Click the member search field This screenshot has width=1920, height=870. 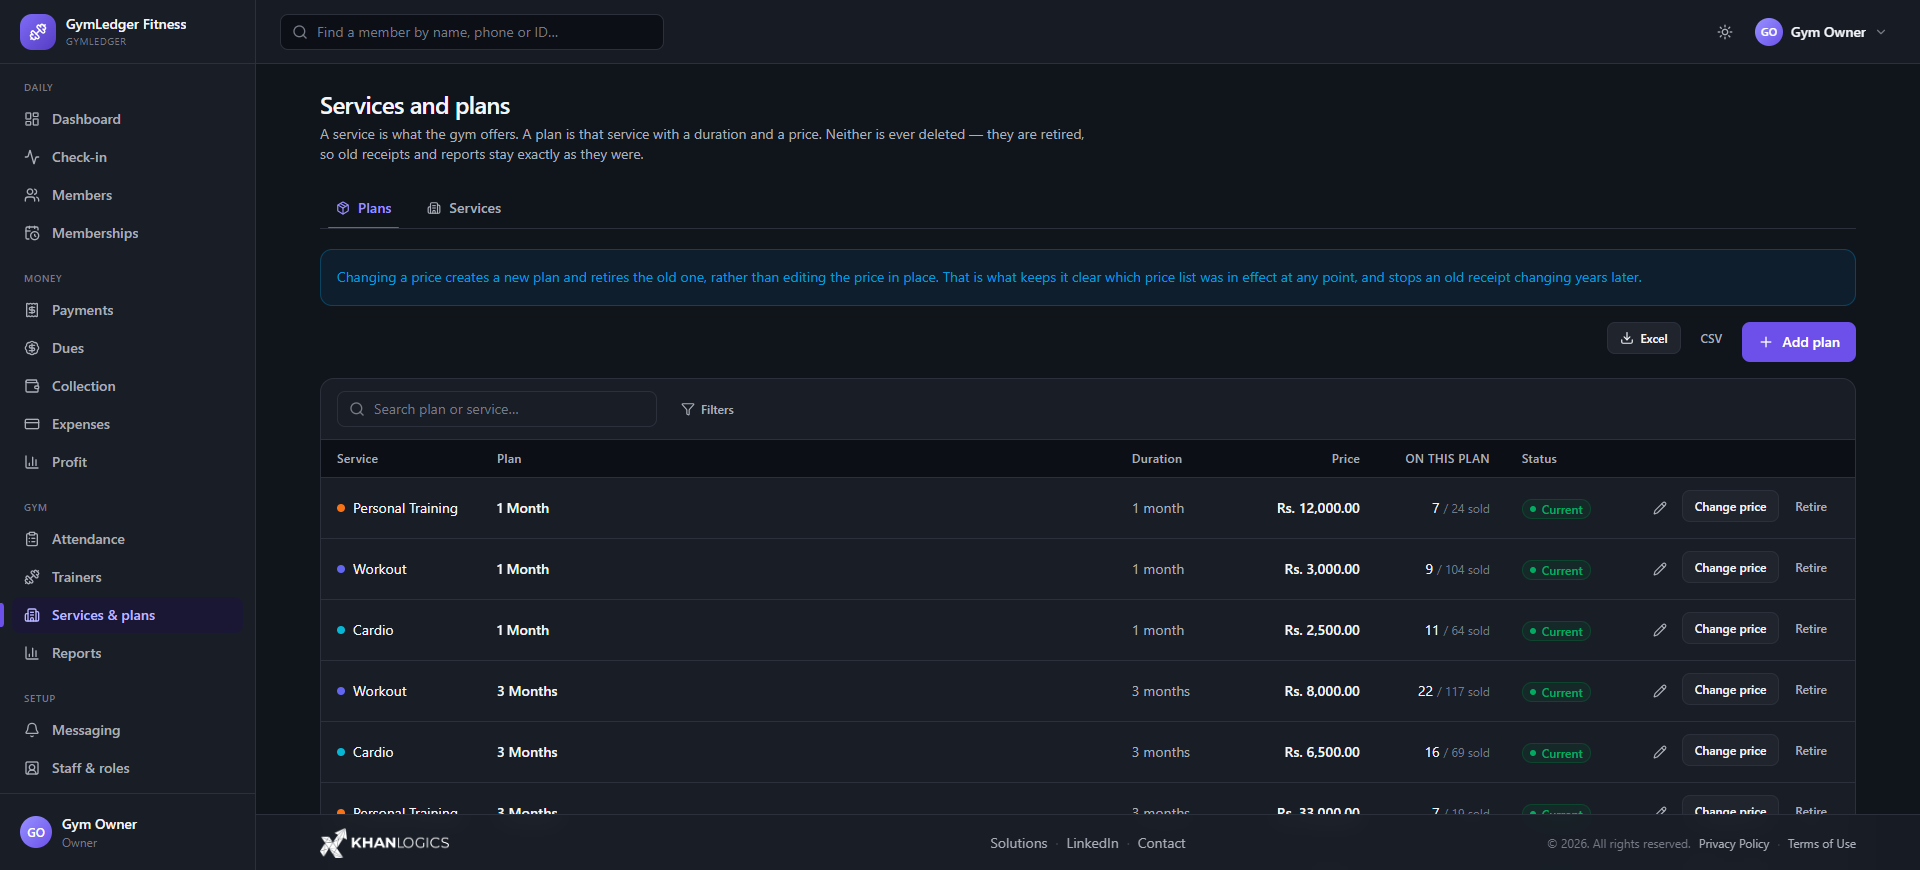pos(472,32)
